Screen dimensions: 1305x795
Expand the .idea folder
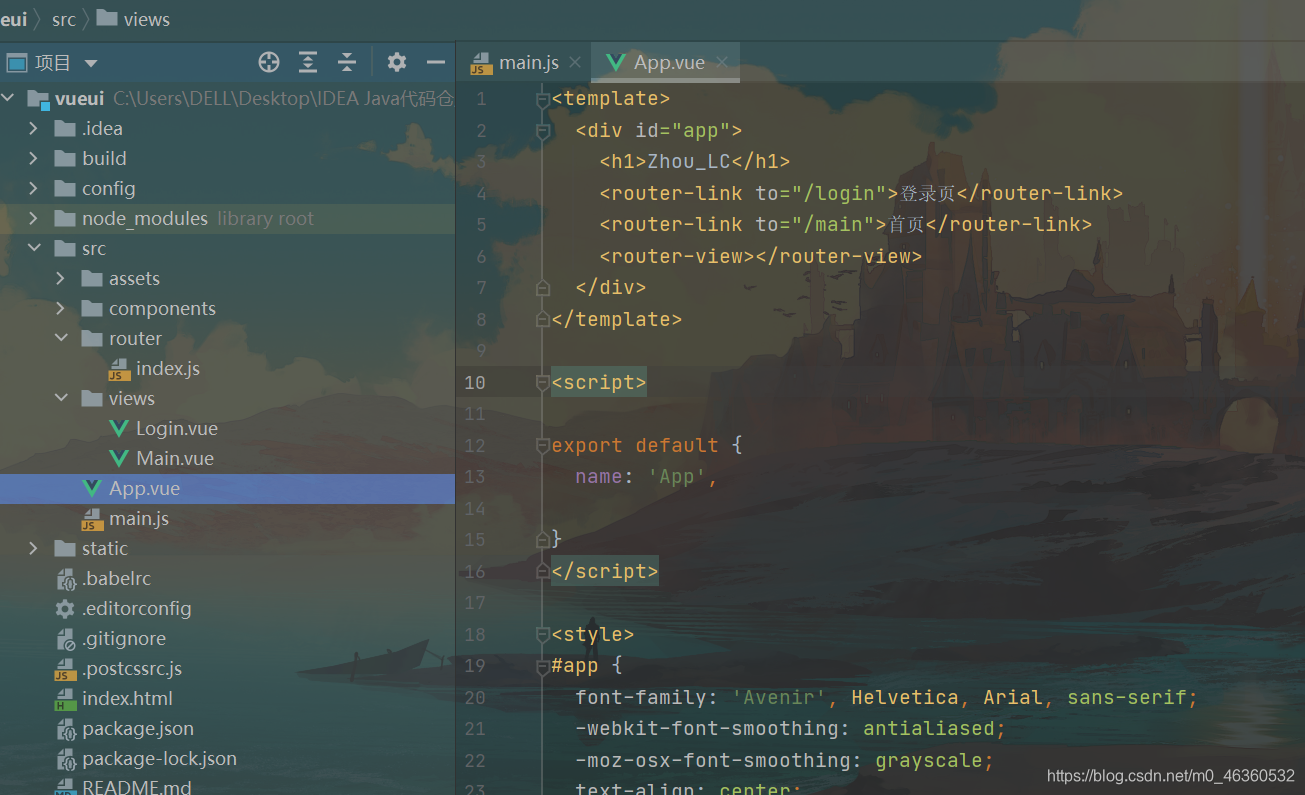pyautogui.click(x=34, y=128)
